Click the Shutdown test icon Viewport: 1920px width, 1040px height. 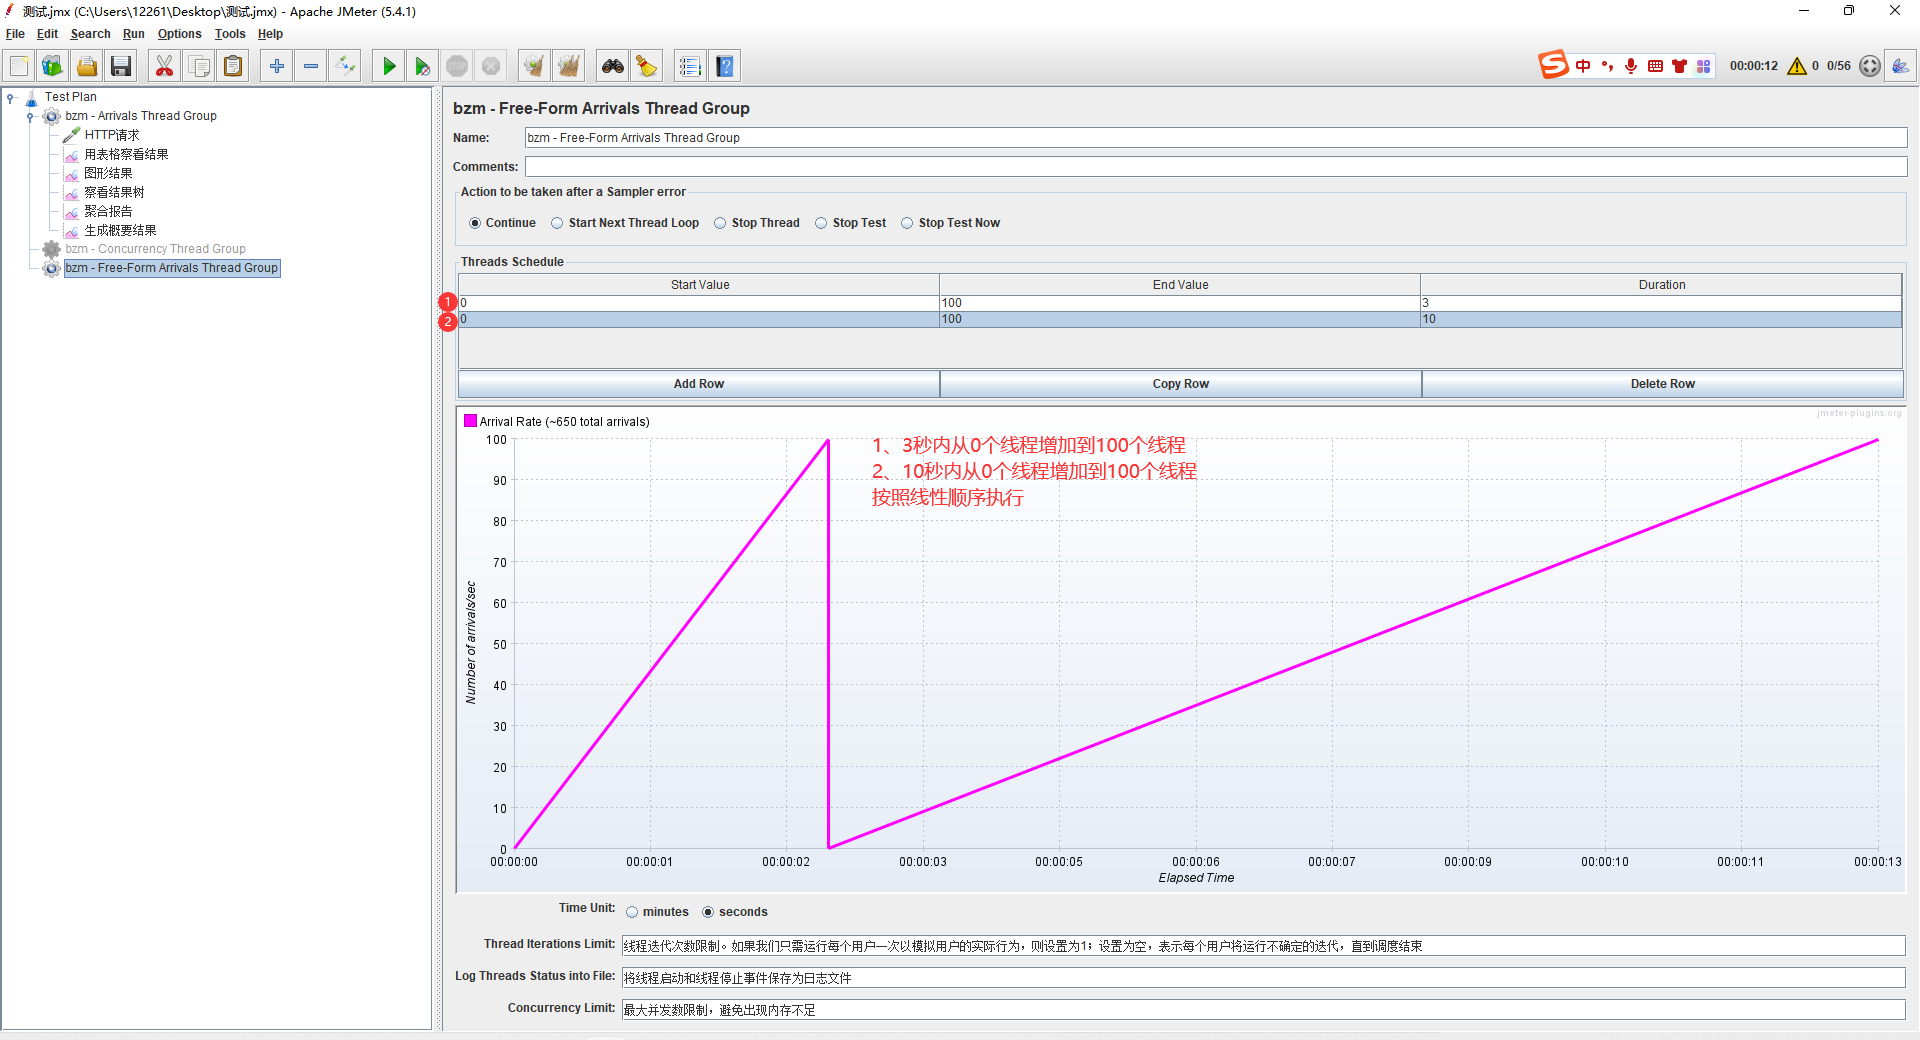point(491,66)
